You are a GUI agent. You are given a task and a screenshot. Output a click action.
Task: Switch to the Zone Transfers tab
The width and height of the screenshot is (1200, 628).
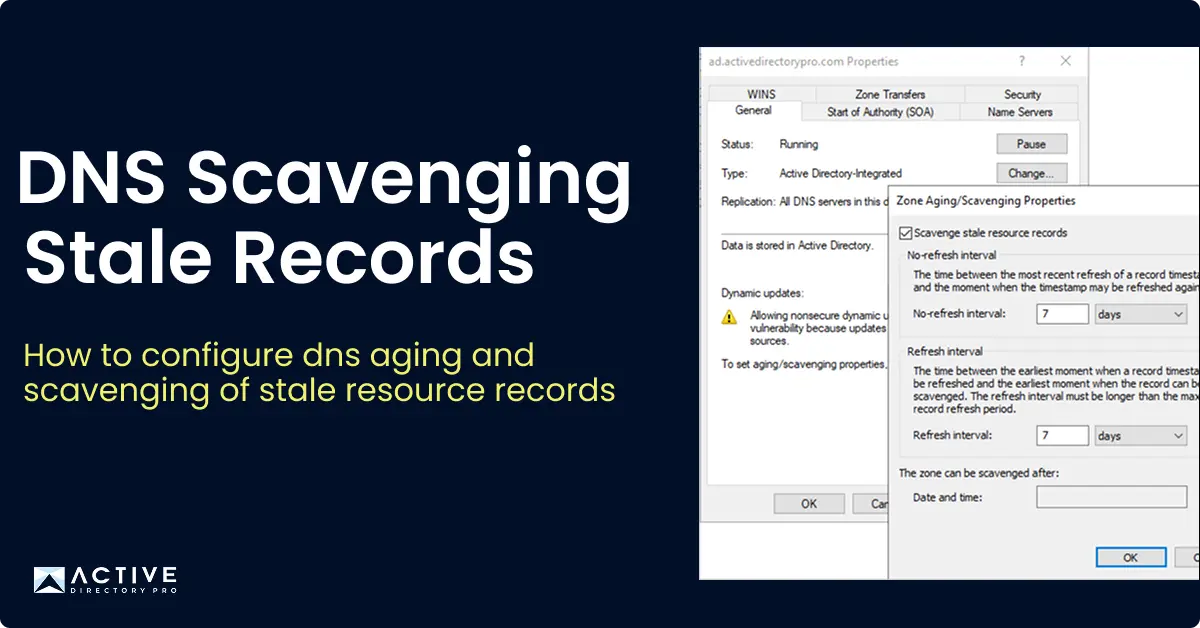click(890, 94)
